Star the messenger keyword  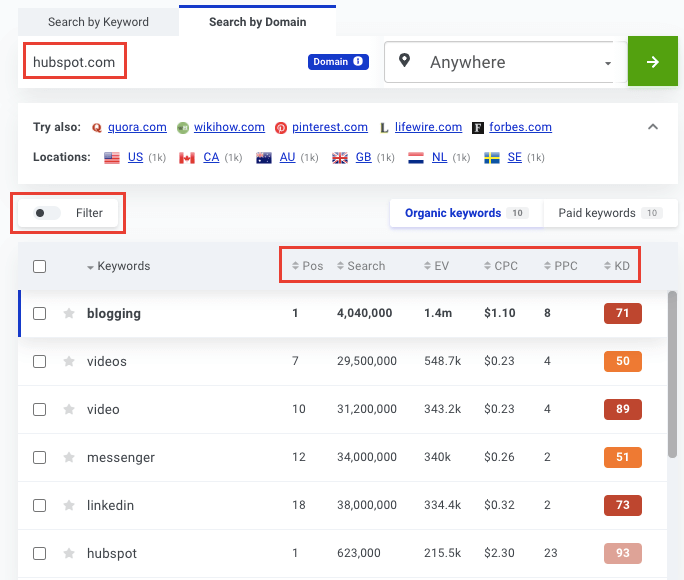coord(68,457)
